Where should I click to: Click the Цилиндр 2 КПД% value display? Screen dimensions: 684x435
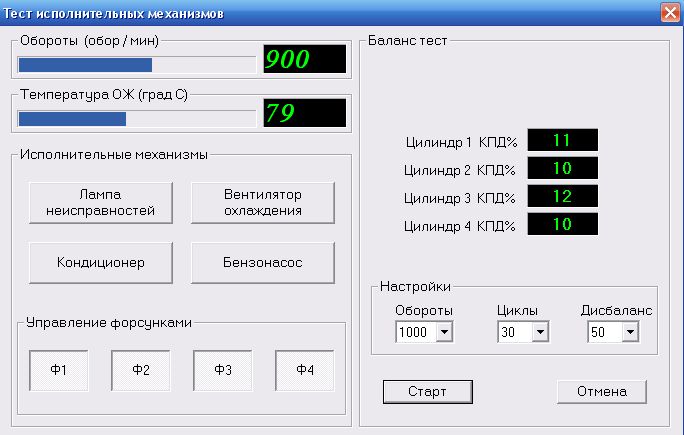pos(563,168)
